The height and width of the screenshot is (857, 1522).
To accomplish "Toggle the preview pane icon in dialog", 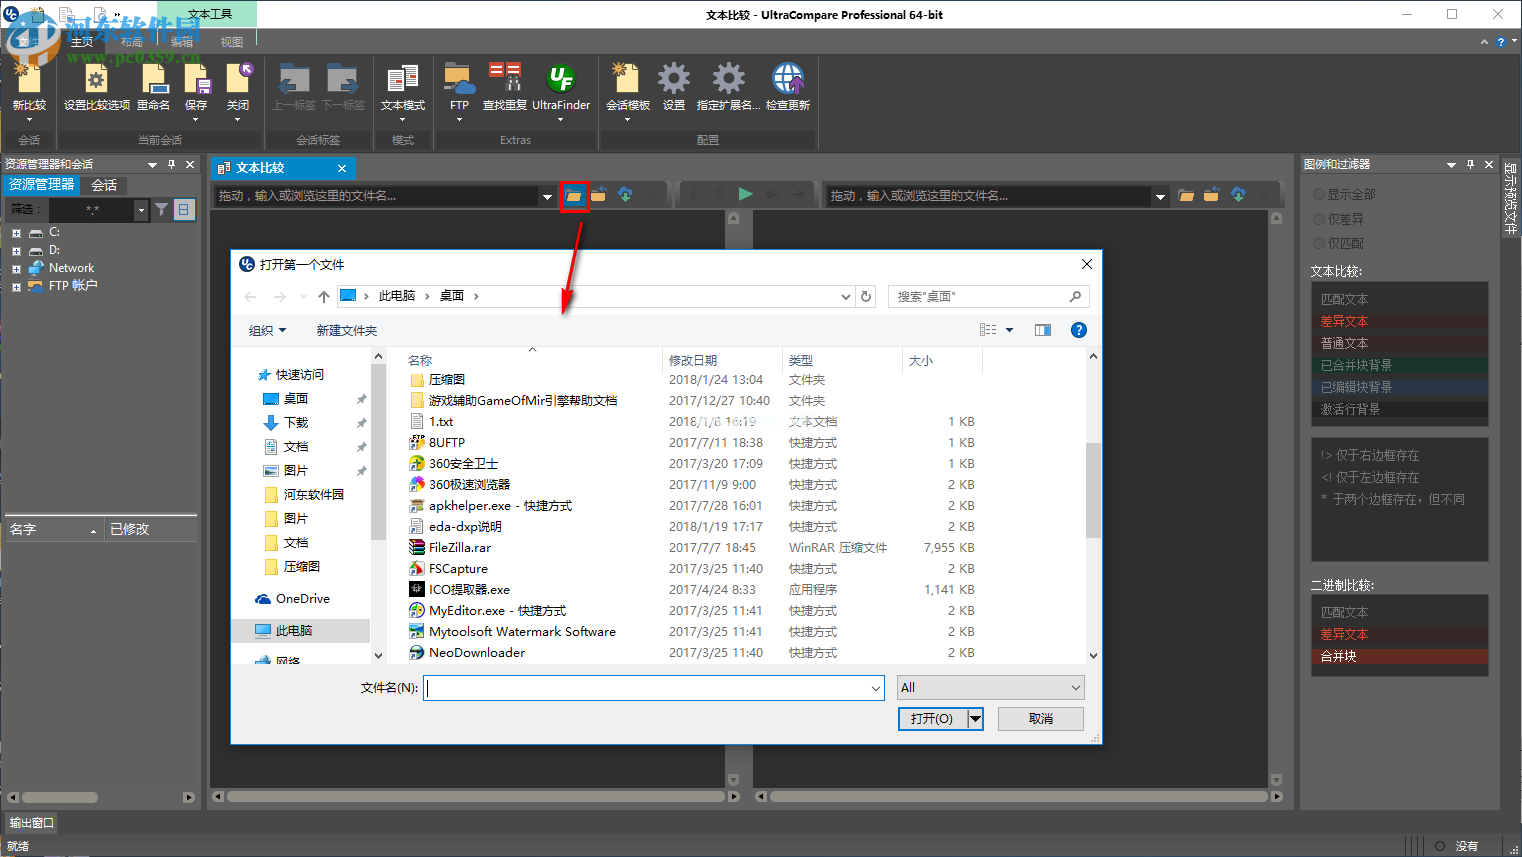I will (1043, 330).
